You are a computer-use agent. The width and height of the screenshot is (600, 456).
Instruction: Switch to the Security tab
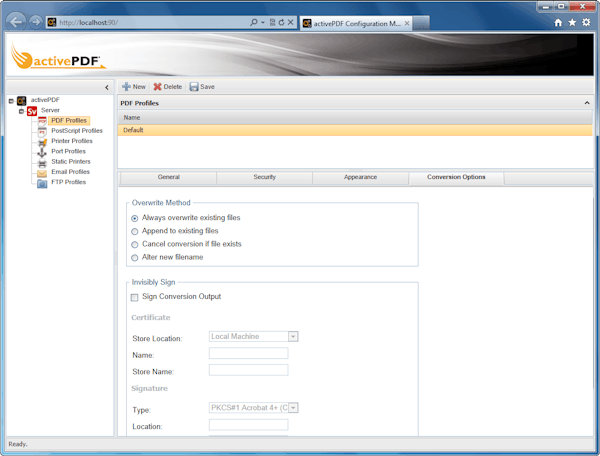(x=264, y=177)
